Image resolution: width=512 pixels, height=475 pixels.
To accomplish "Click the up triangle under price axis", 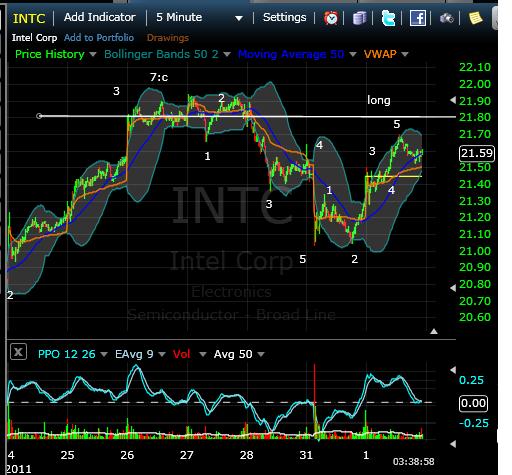I will coord(434,331).
